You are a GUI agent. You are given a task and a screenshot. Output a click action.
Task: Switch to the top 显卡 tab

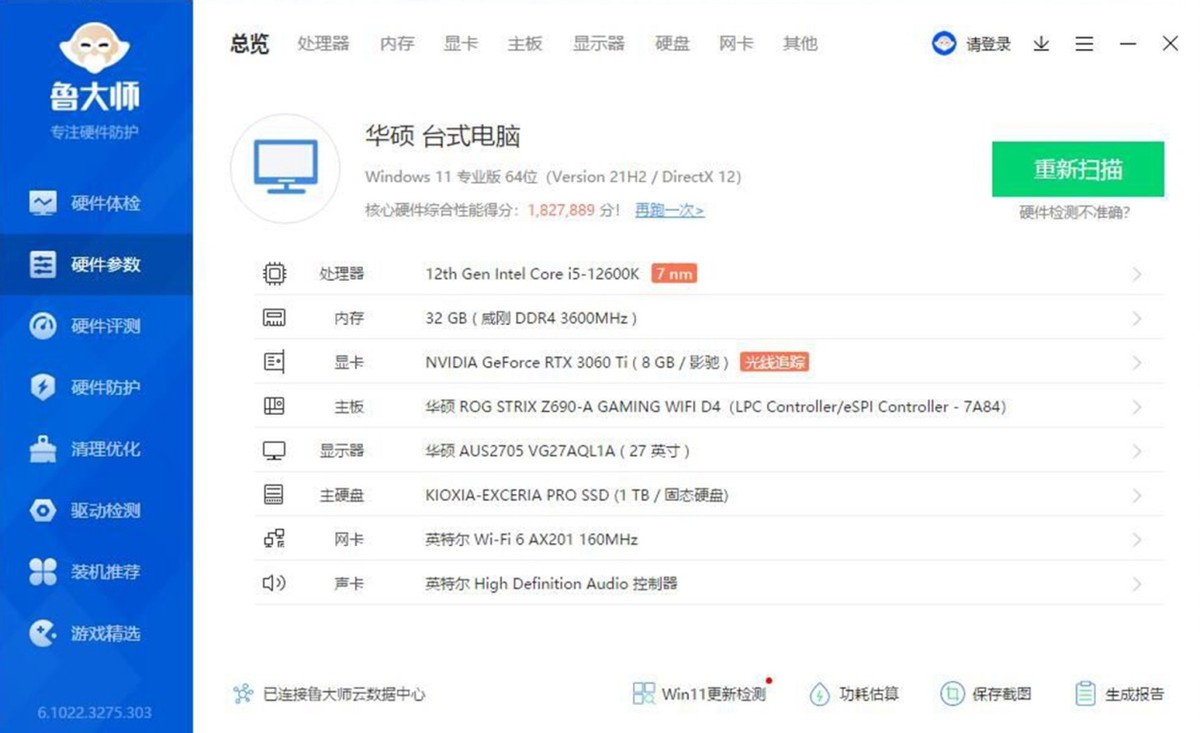(461, 43)
